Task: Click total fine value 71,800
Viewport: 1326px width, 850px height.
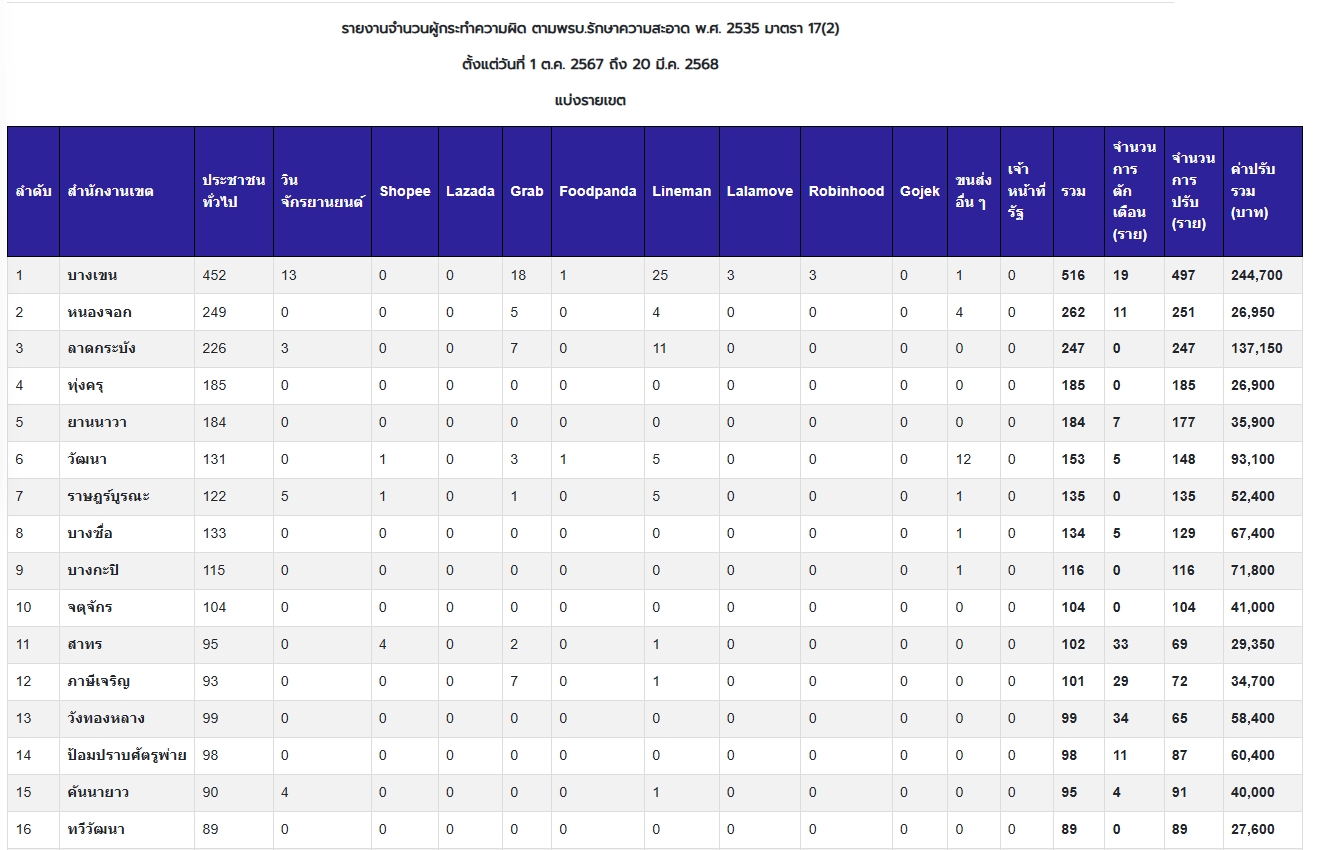Action: [1253, 570]
